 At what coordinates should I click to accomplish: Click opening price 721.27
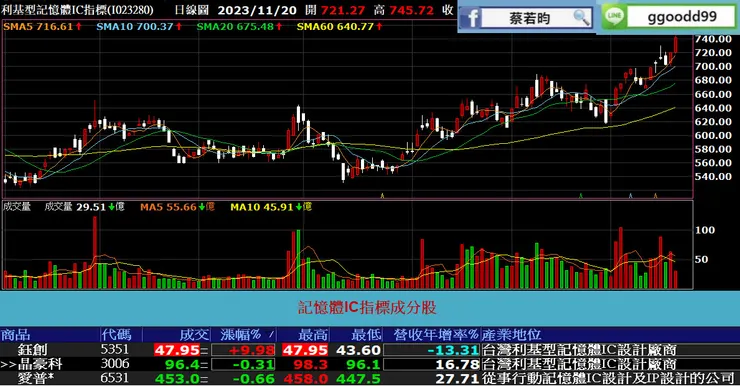coord(343,10)
